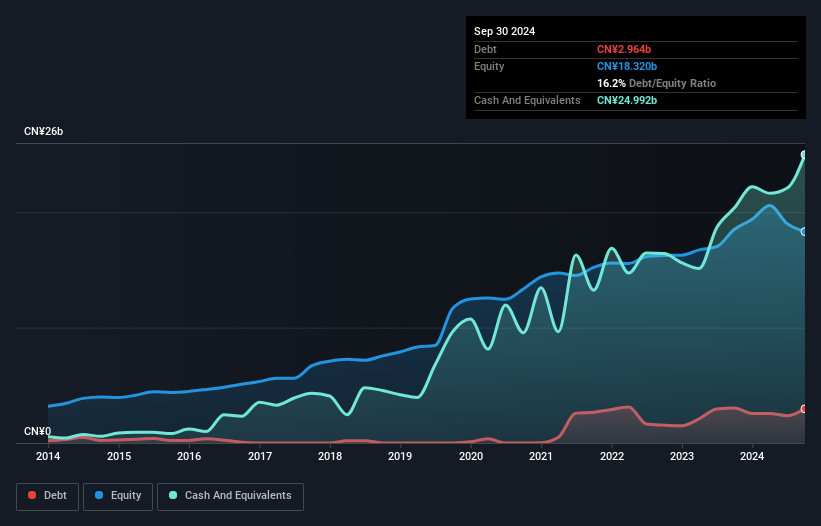Screen dimensions: 821x526
Task: Click the CN¥0 y-axis label
Action: tap(38, 431)
